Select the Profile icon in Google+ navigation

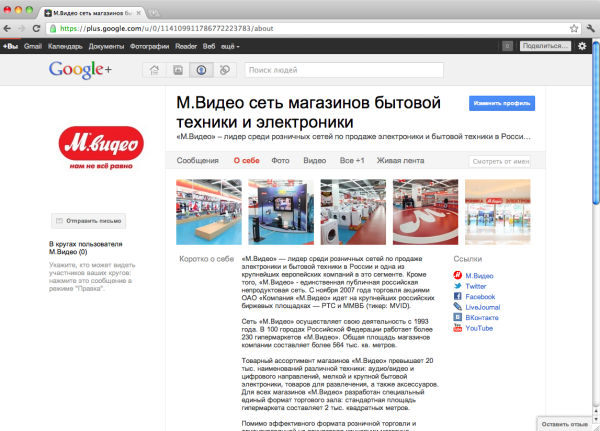tap(201, 70)
